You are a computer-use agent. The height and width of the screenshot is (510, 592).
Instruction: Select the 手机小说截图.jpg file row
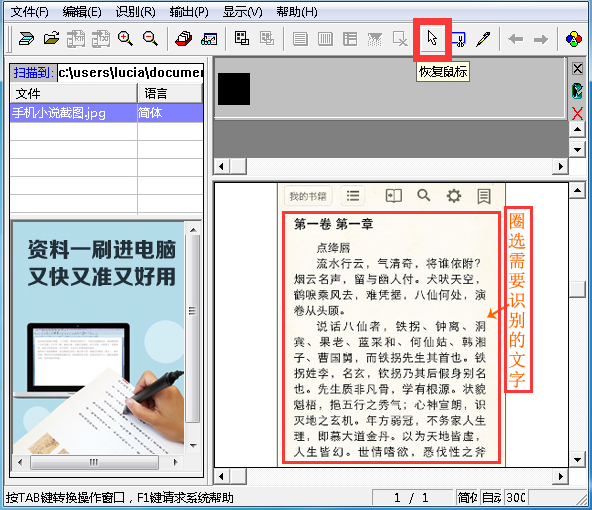pos(106,113)
